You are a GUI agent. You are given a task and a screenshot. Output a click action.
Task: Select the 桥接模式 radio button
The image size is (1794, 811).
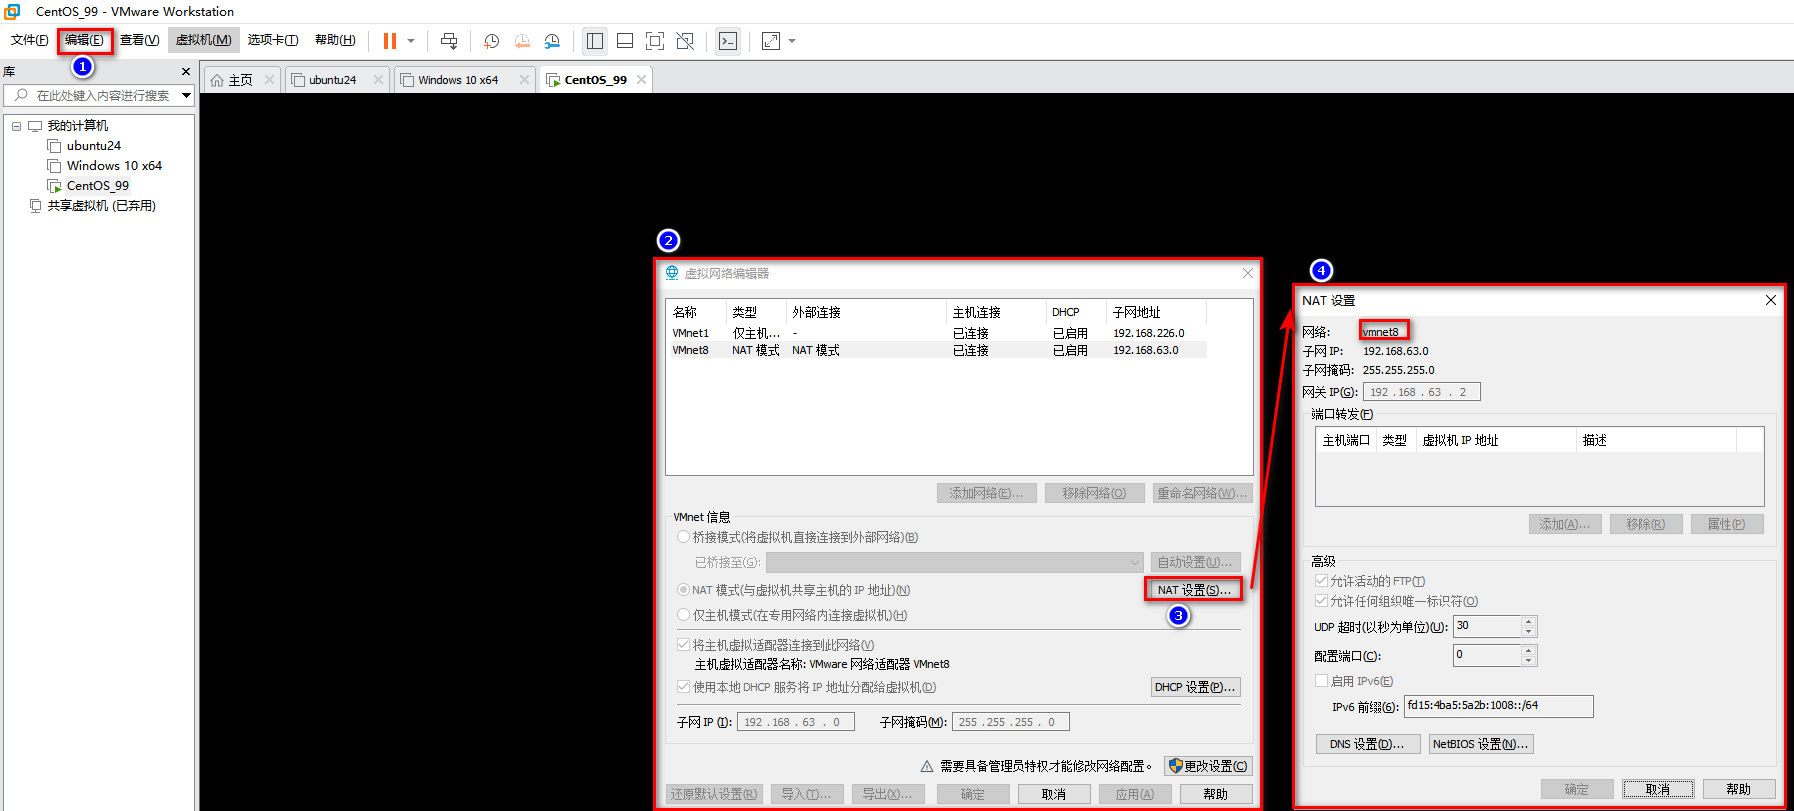(x=684, y=537)
